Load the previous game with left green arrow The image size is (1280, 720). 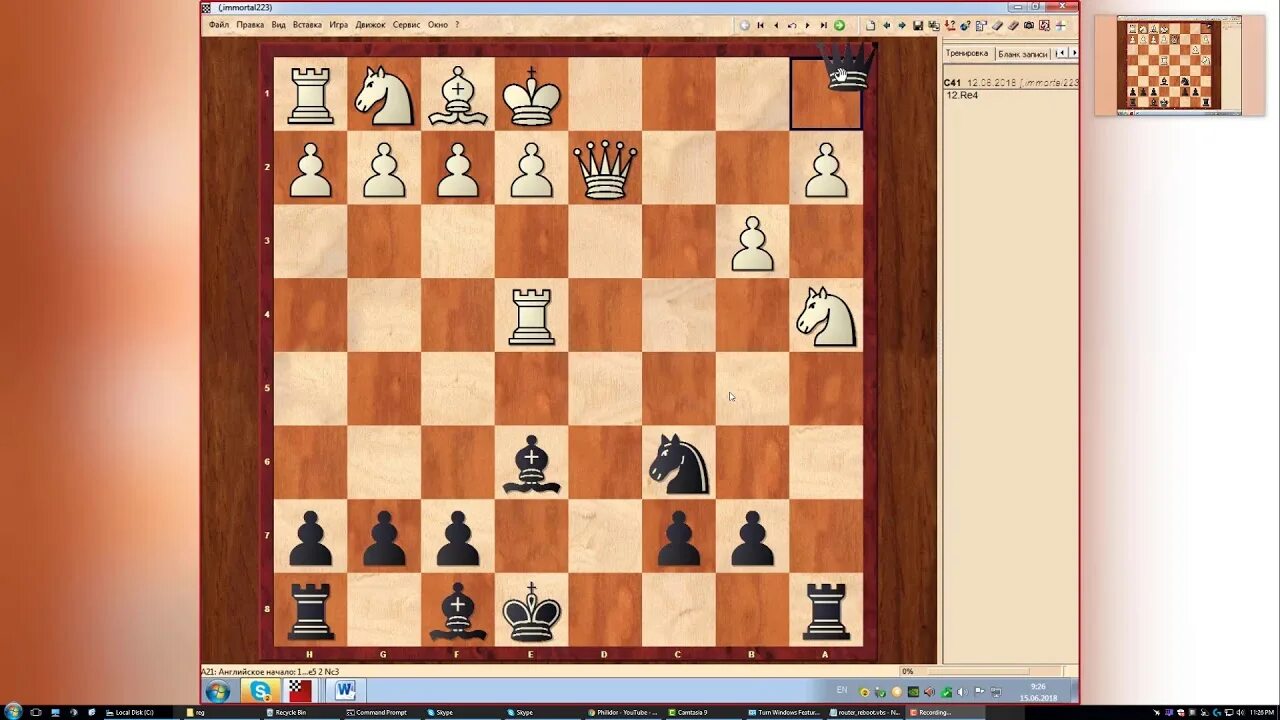pyautogui.click(x=886, y=25)
